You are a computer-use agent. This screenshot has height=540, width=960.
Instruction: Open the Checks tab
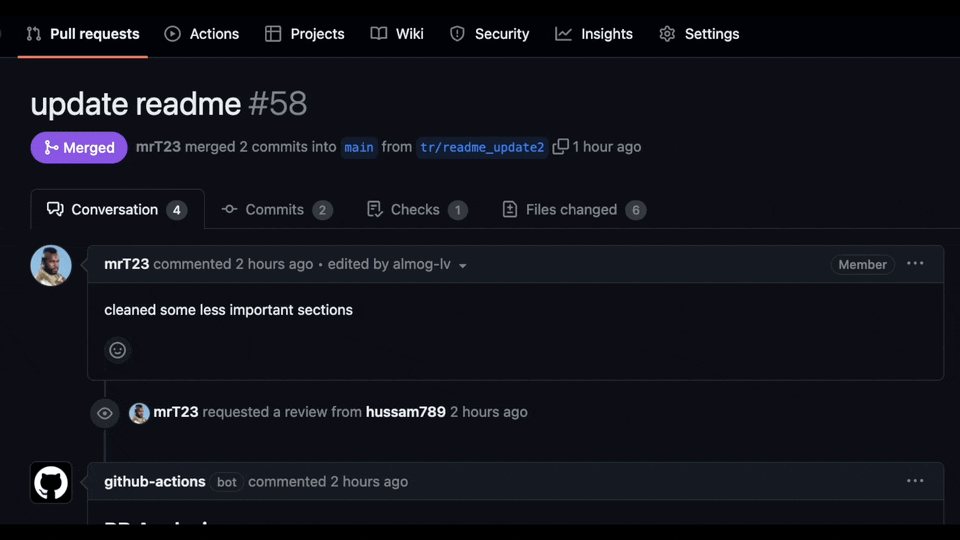[416, 210]
